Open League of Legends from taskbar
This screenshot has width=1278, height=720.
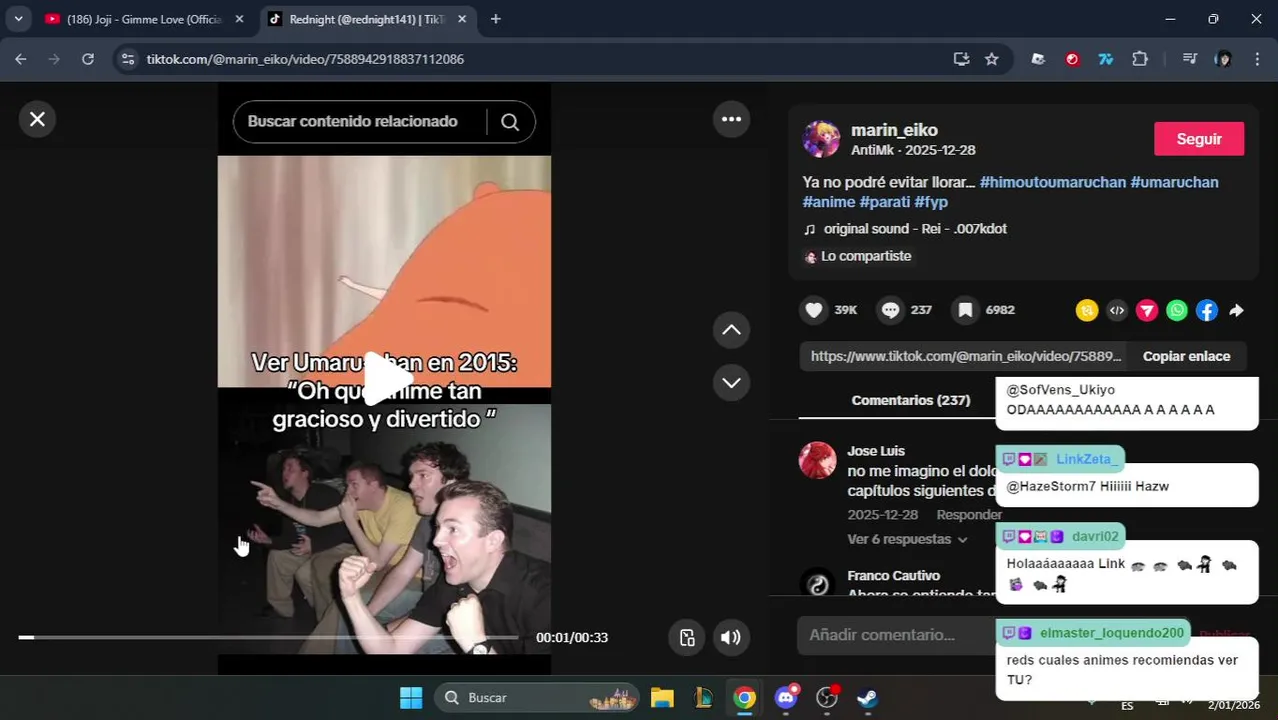(x=703, y=698)
